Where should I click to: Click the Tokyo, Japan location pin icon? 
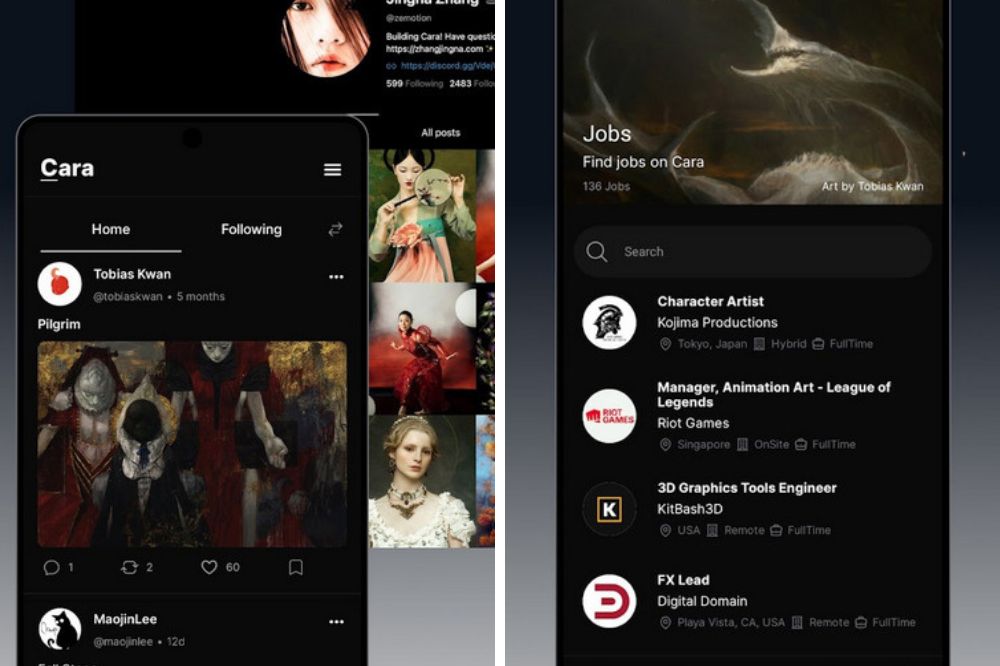(x=665, y=344)
